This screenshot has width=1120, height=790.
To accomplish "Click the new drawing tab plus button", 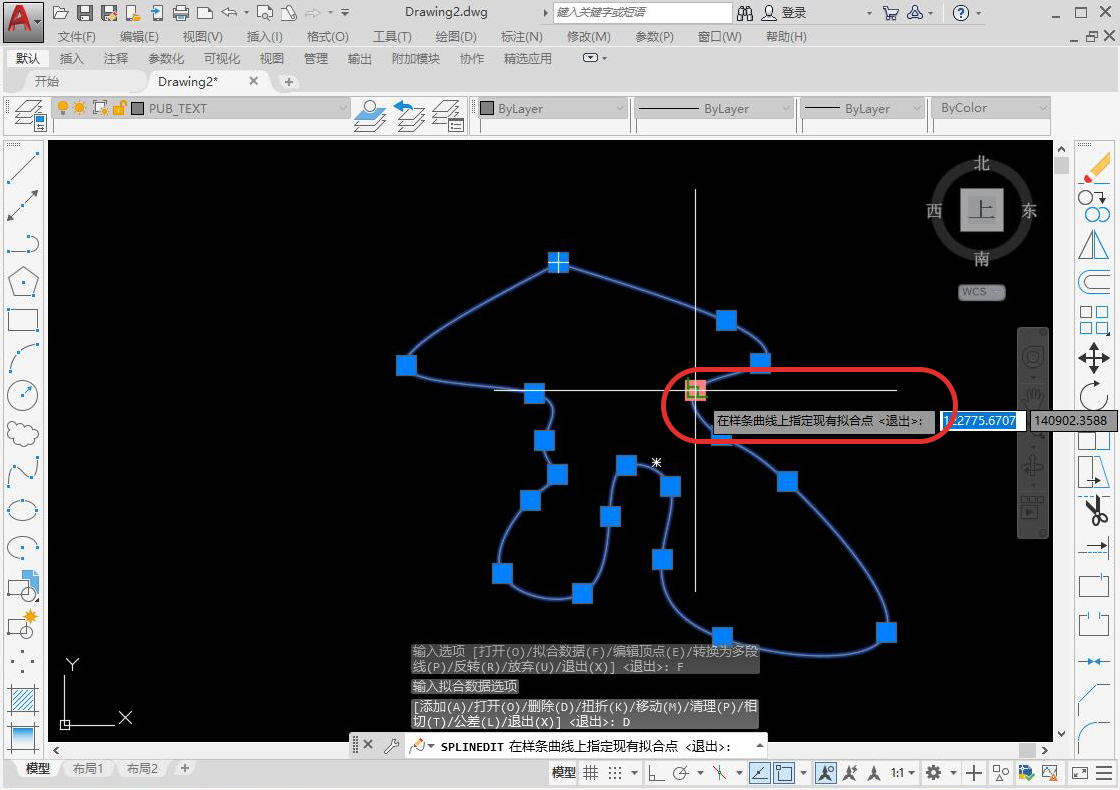I will (289, 81).
